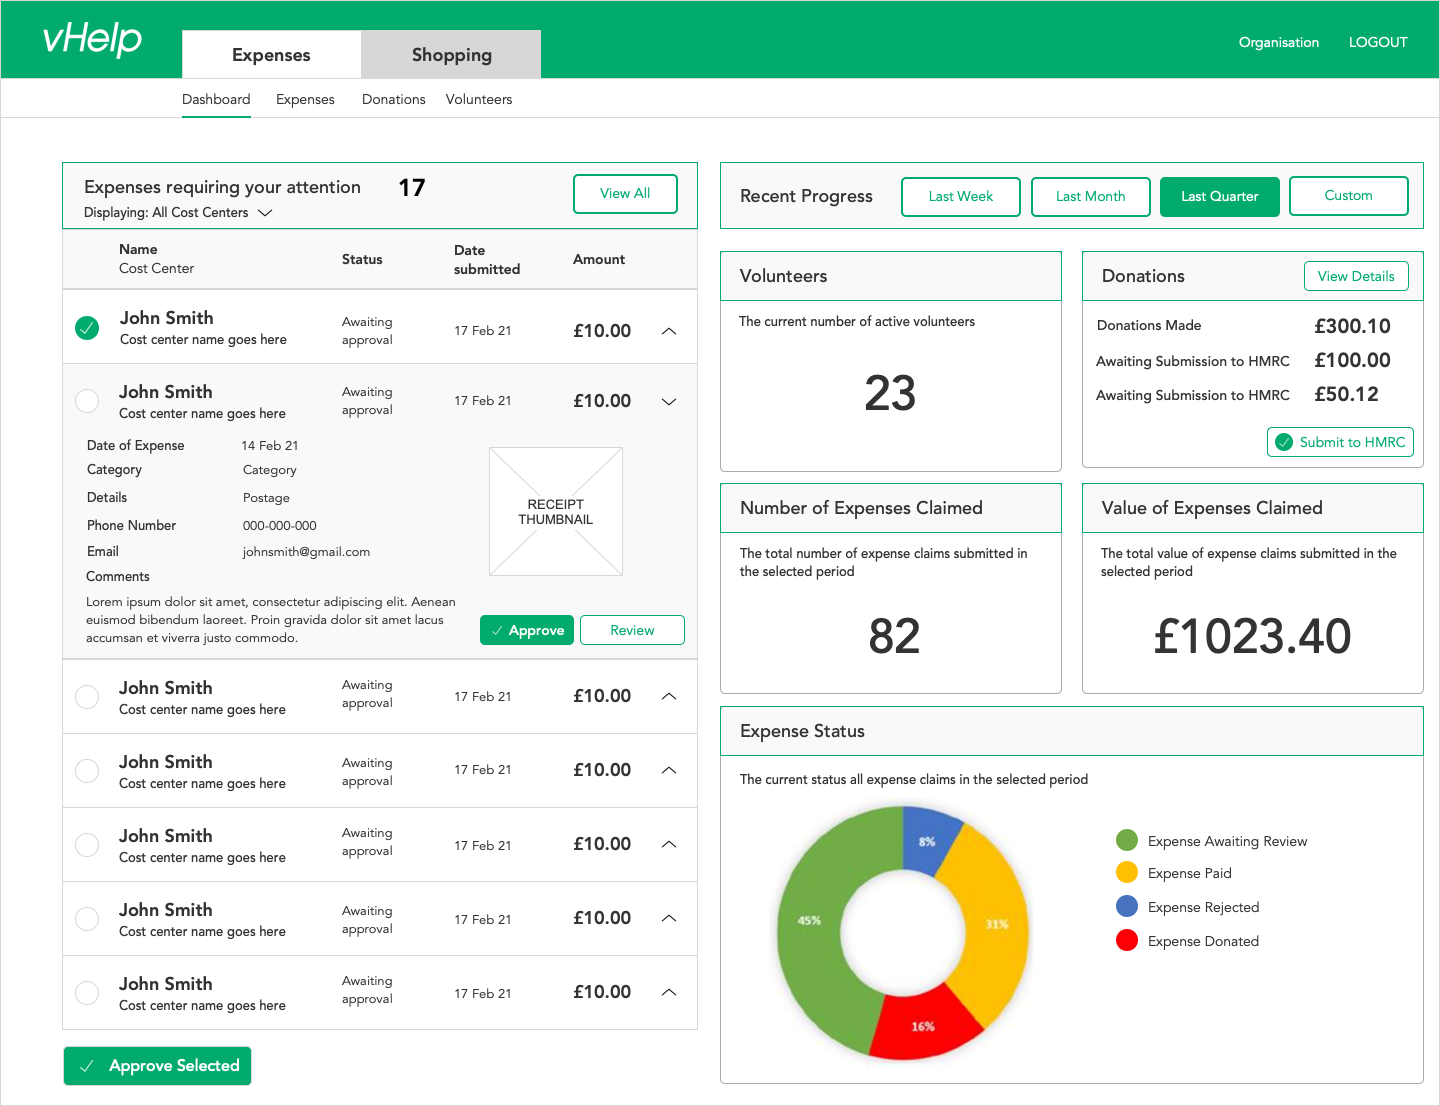The height and width of the screenshot is (1106, 1440).
Task: Click the £300.10 Donations Made amount
Action: pyautogui.click(x=1352, y=326)
